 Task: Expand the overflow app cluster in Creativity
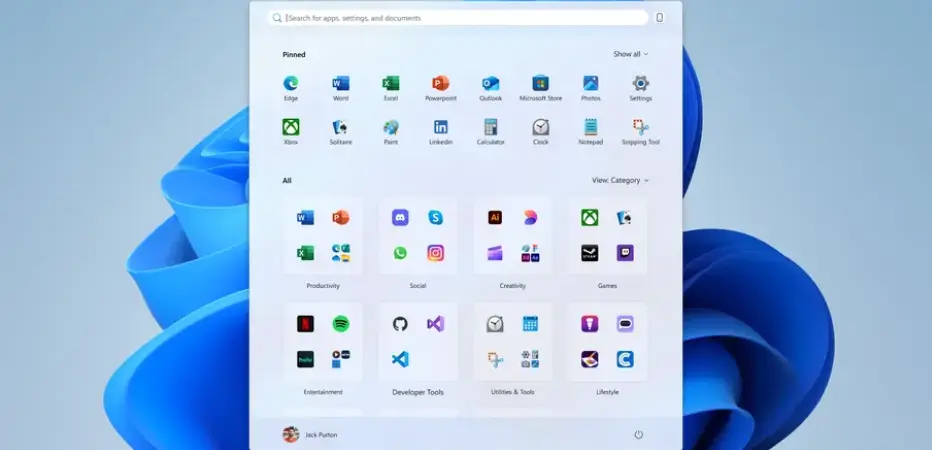530,253
